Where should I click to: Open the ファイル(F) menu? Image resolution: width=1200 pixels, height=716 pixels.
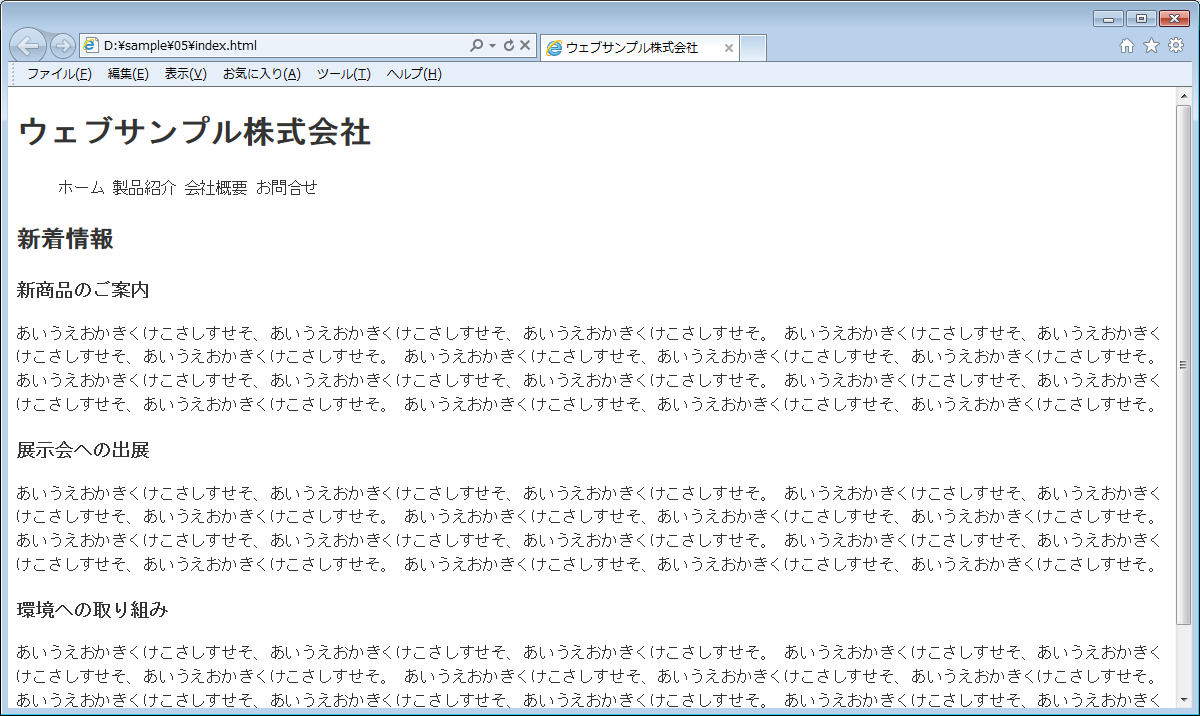(x=59, y=74)
